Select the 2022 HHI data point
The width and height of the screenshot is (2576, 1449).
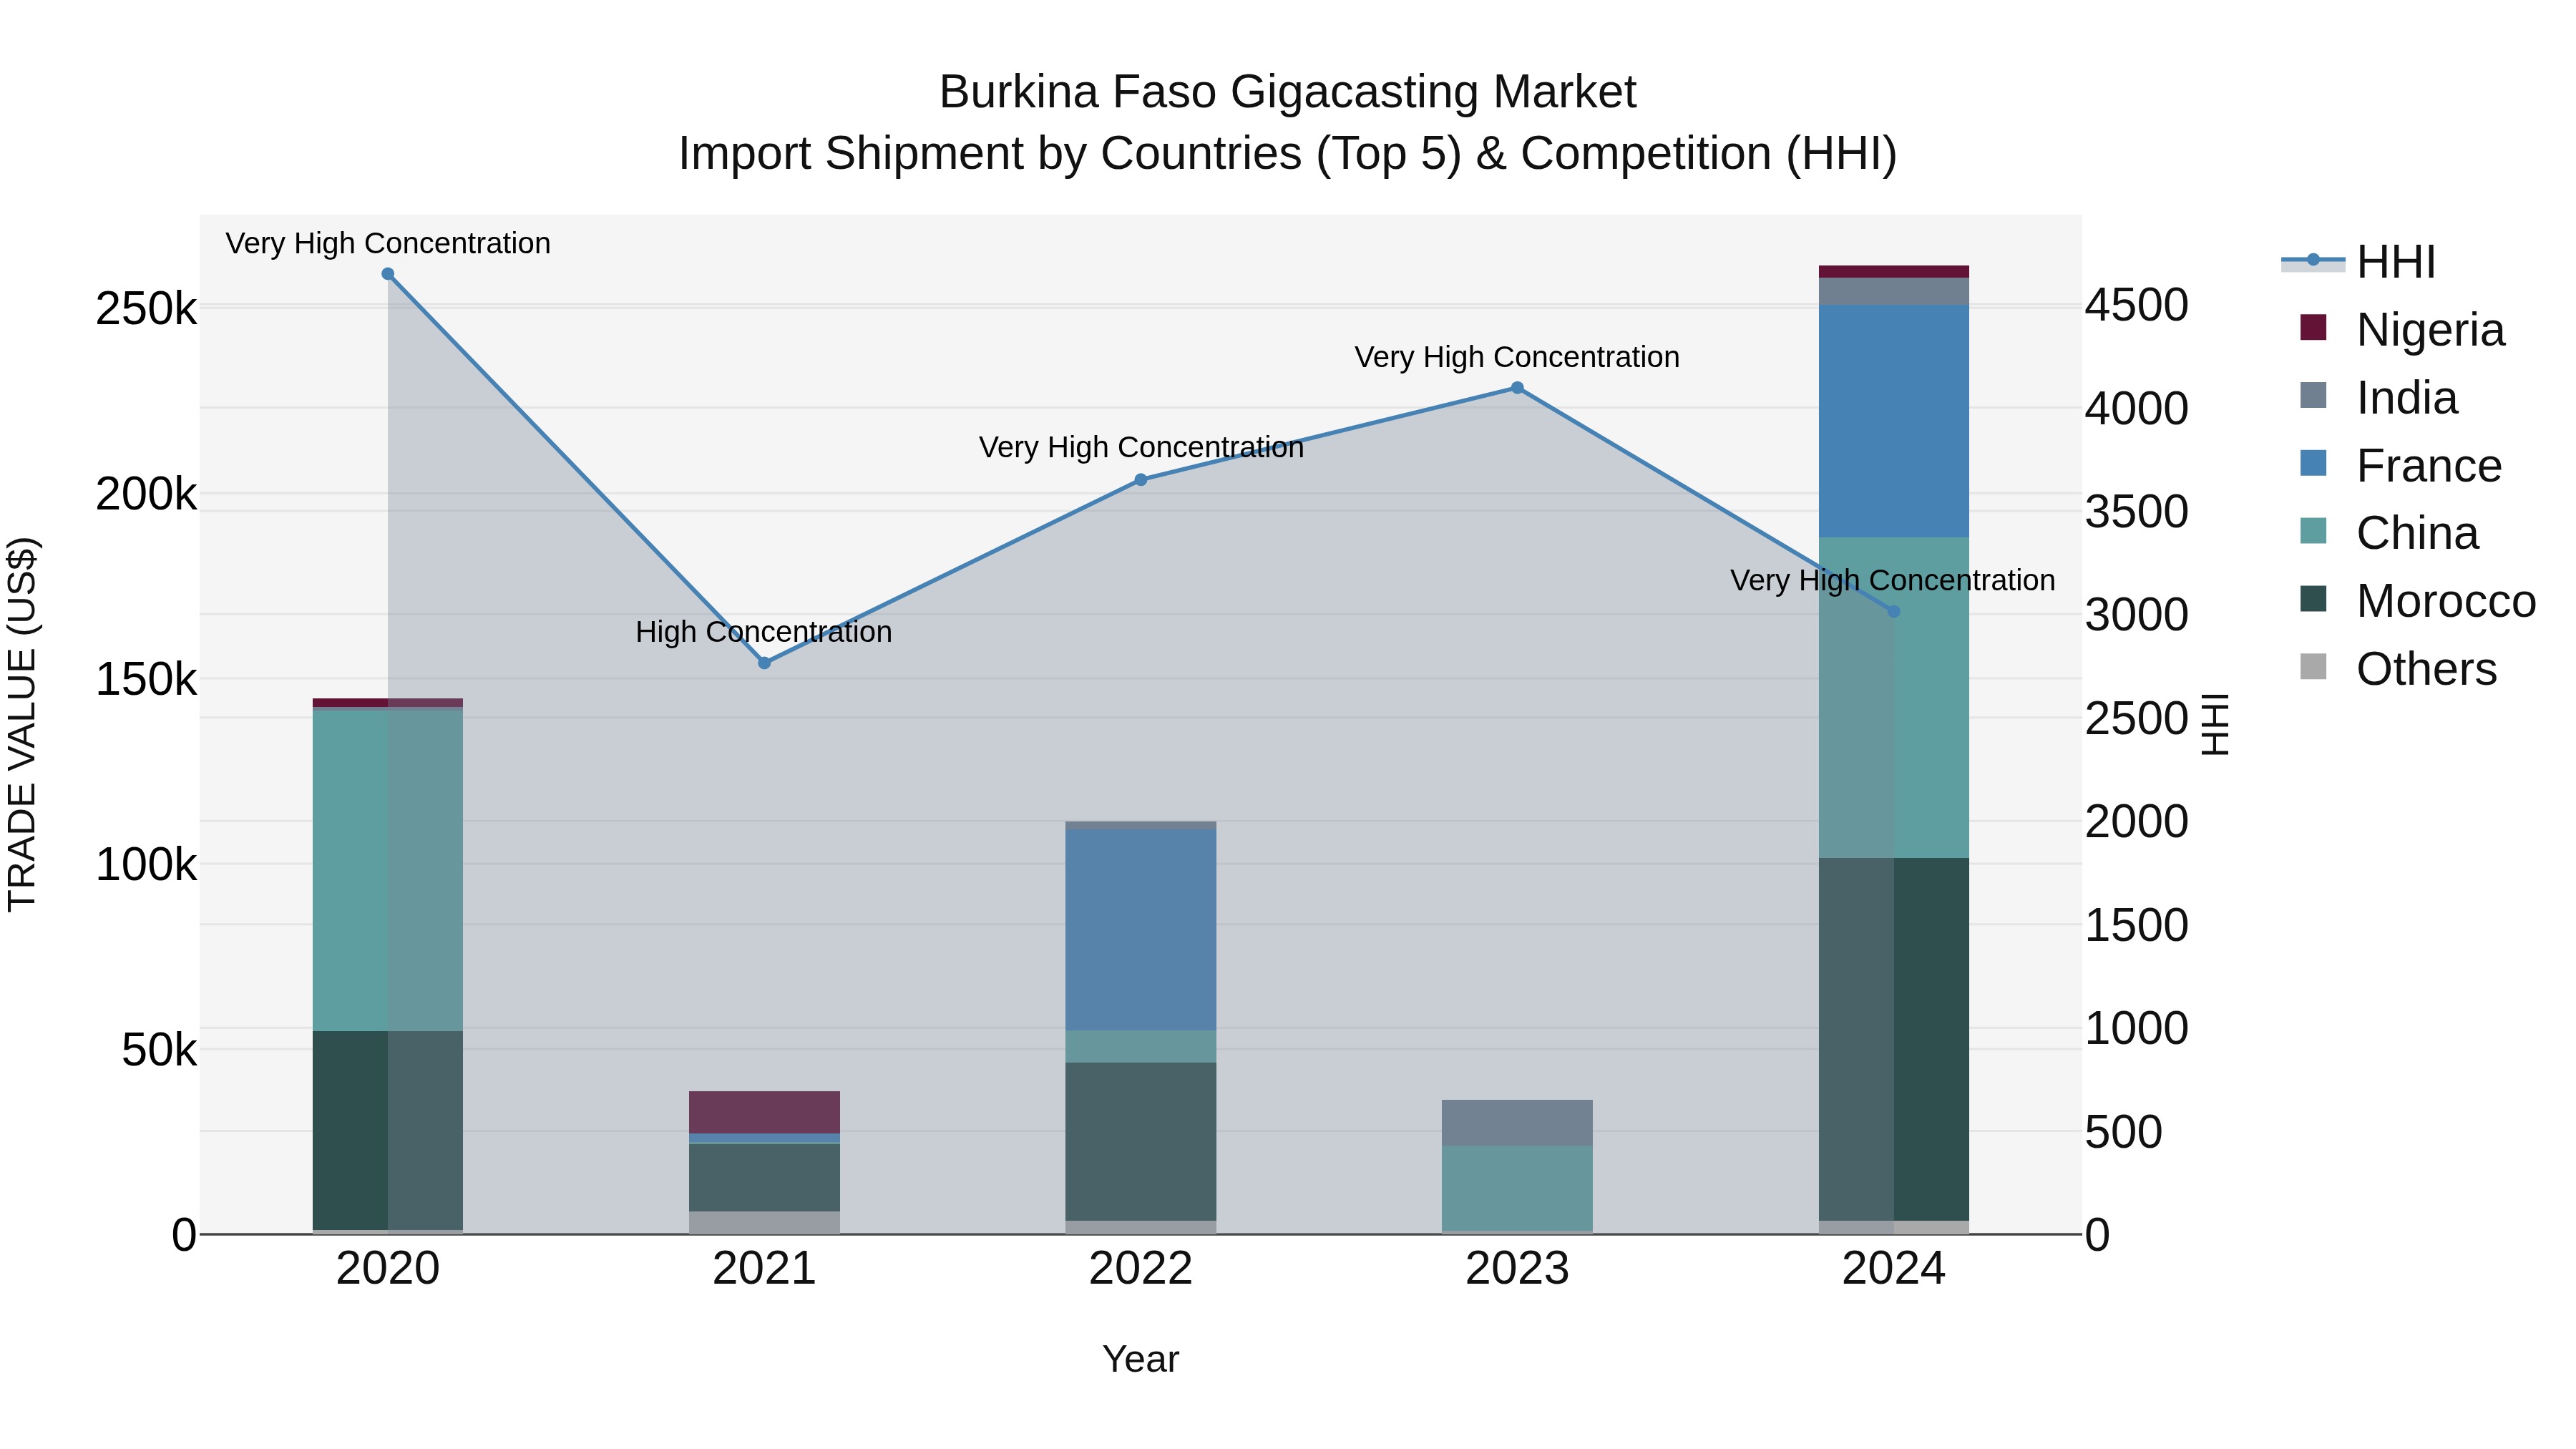click(1141, 480)
